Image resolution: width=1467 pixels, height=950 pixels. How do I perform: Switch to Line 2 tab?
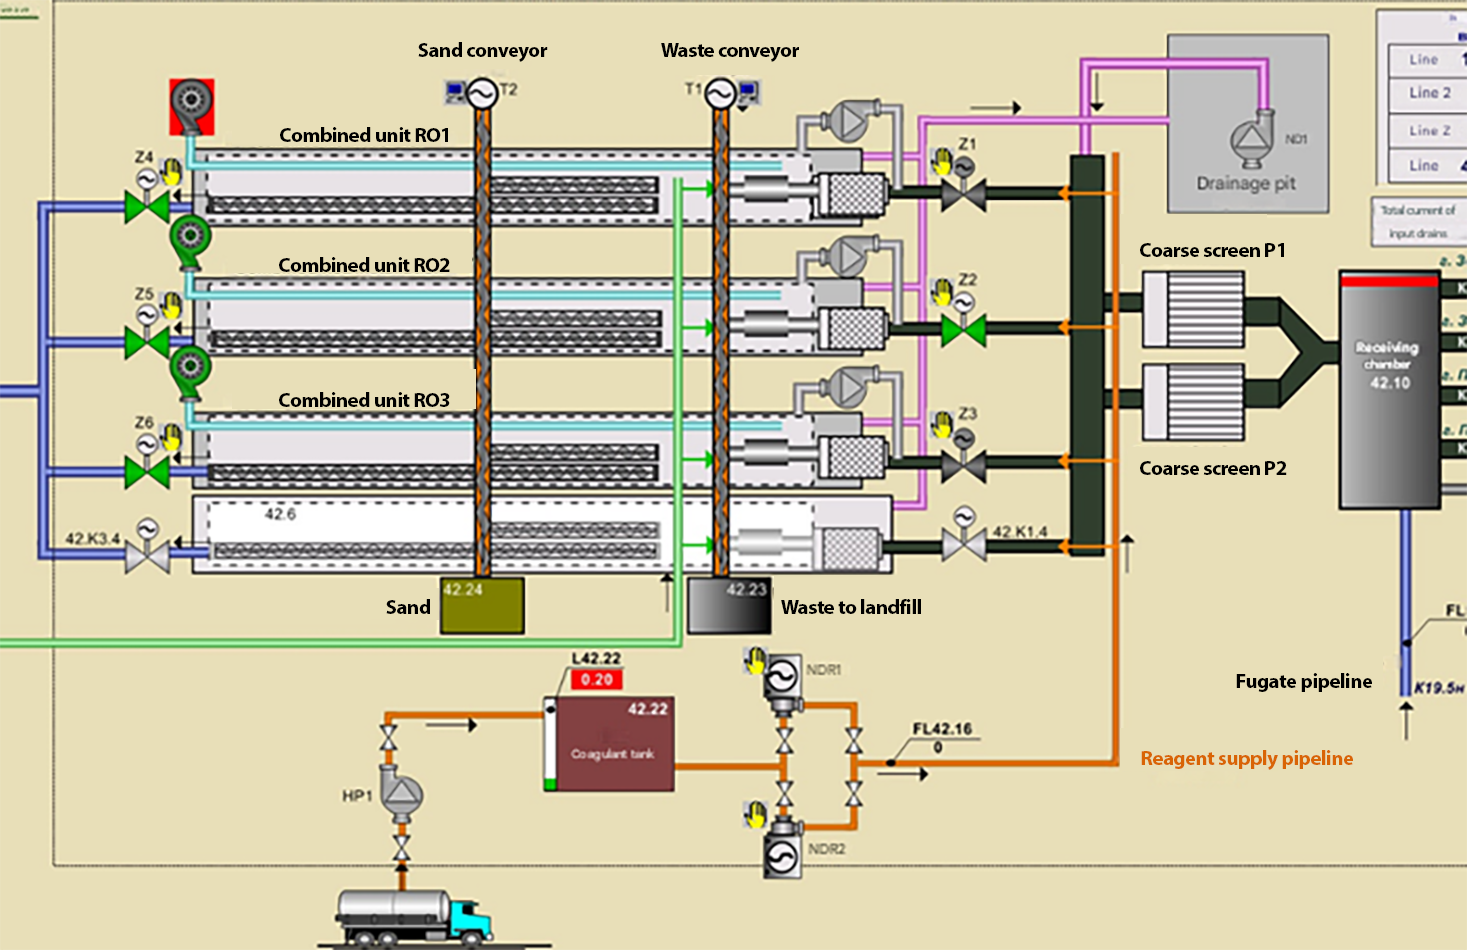1429,93
